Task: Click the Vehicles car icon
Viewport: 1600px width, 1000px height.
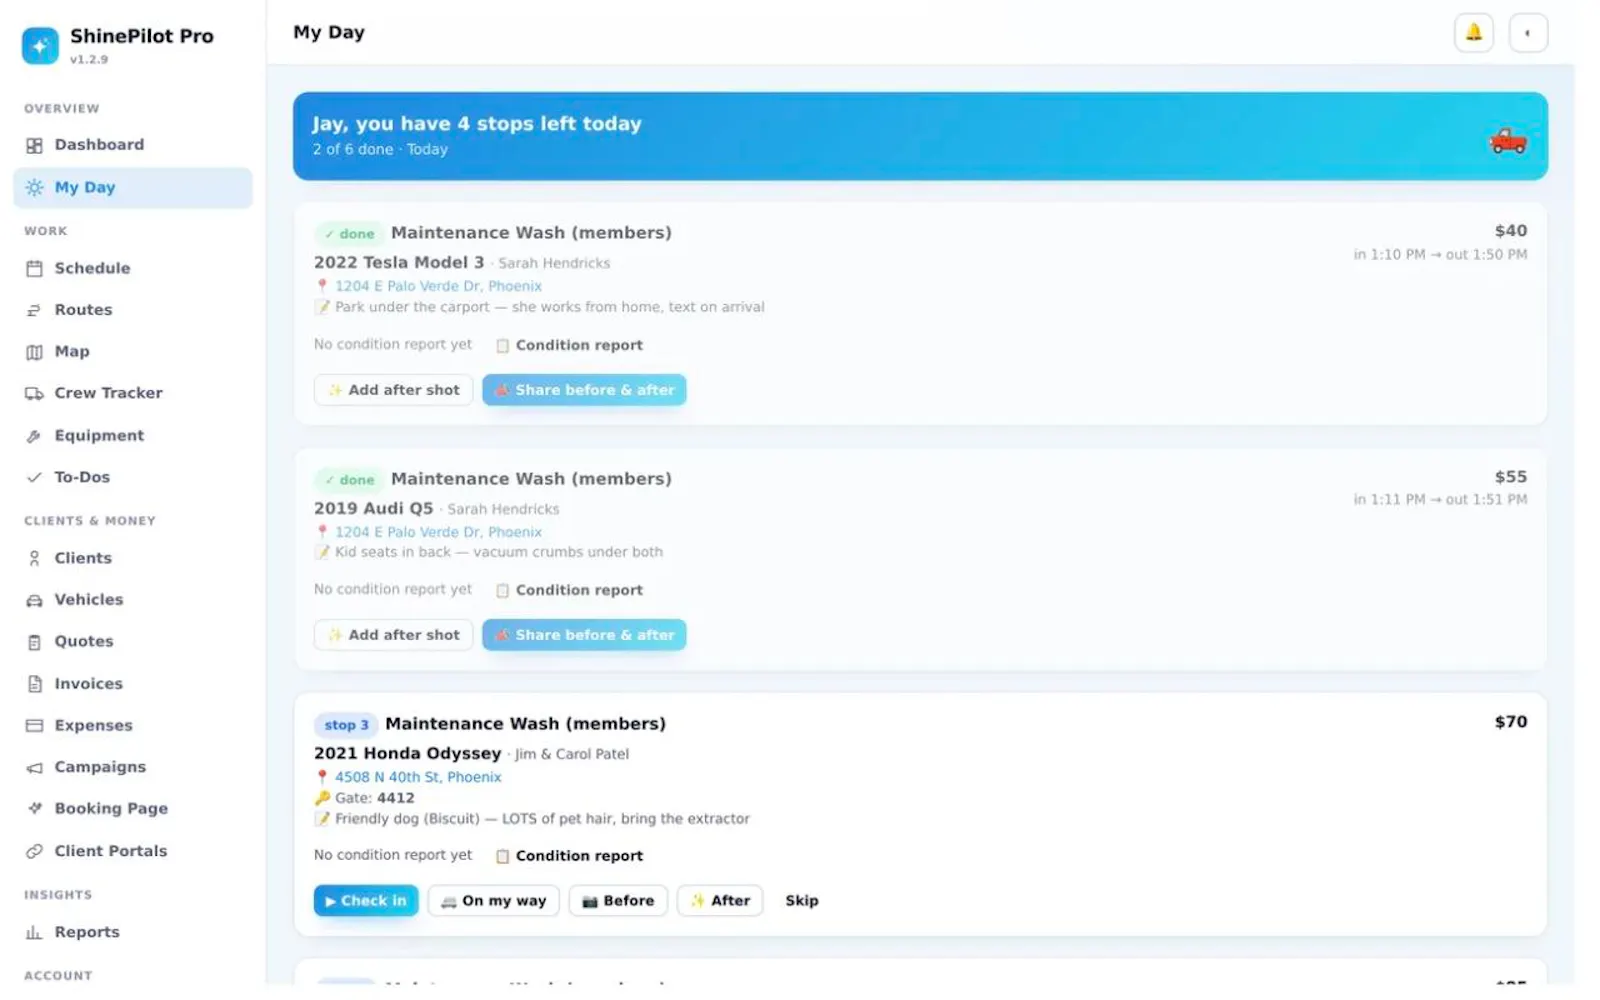Action: 34,600
